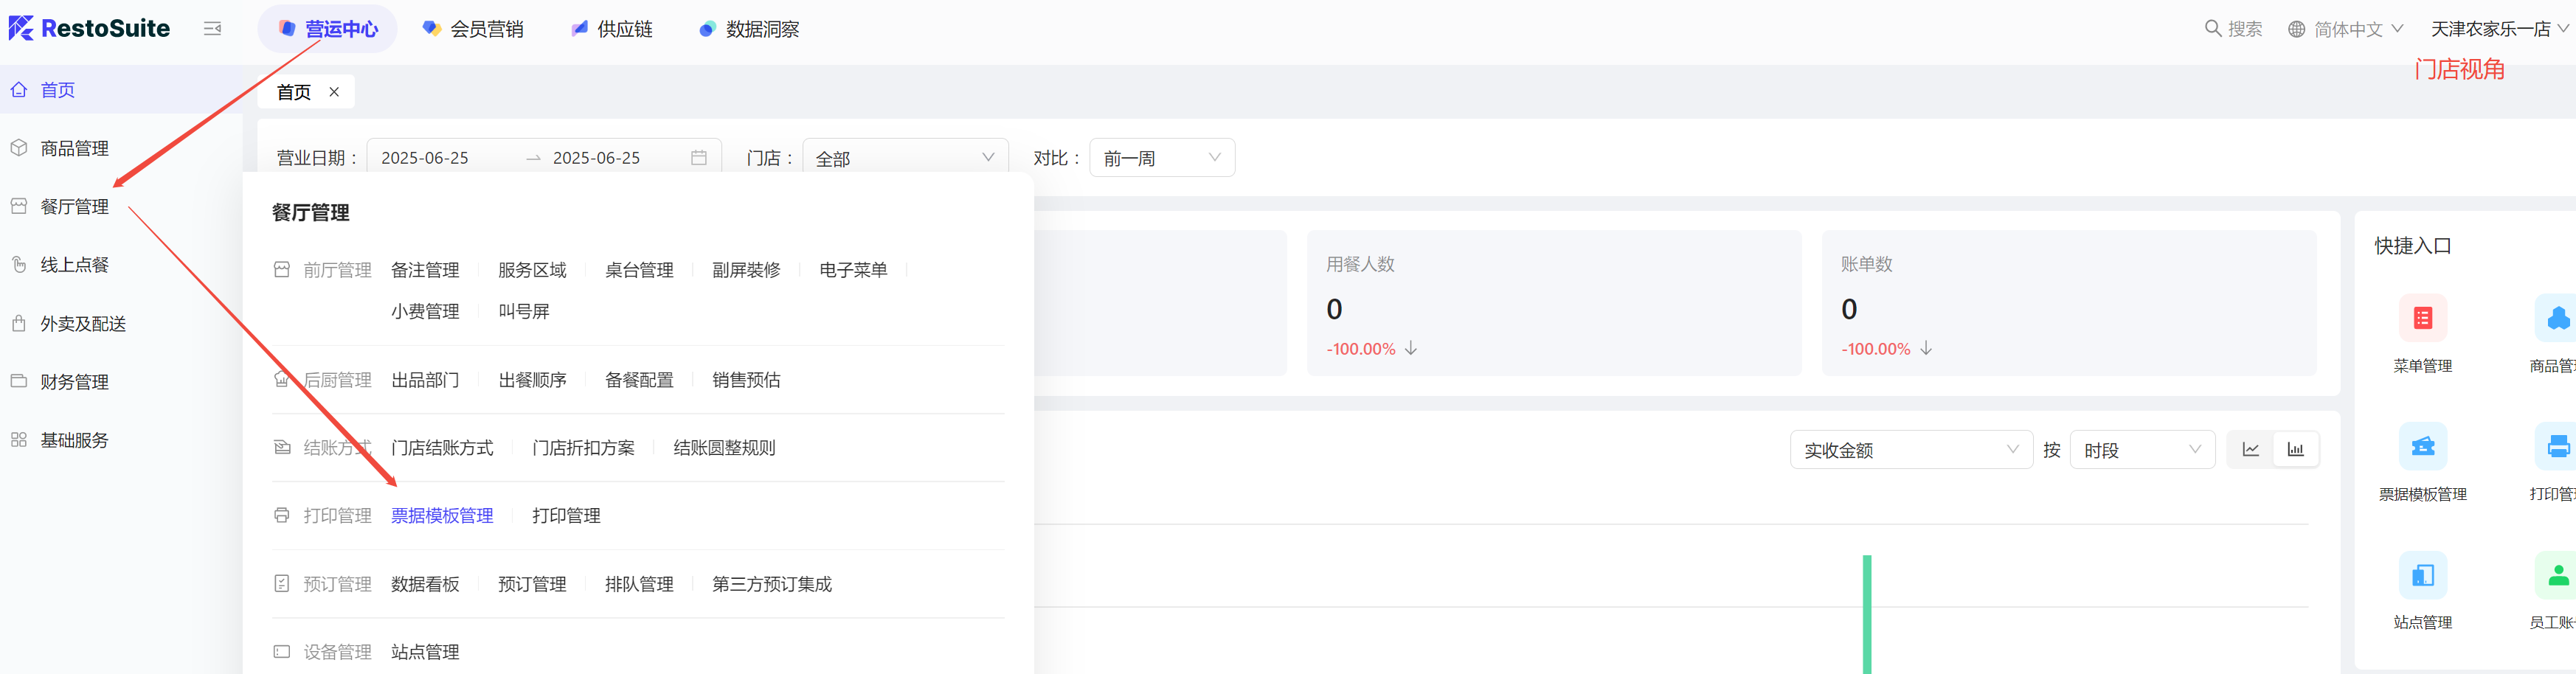
Task: Open 副屏装修 link
Action: (x=746, y=270)
